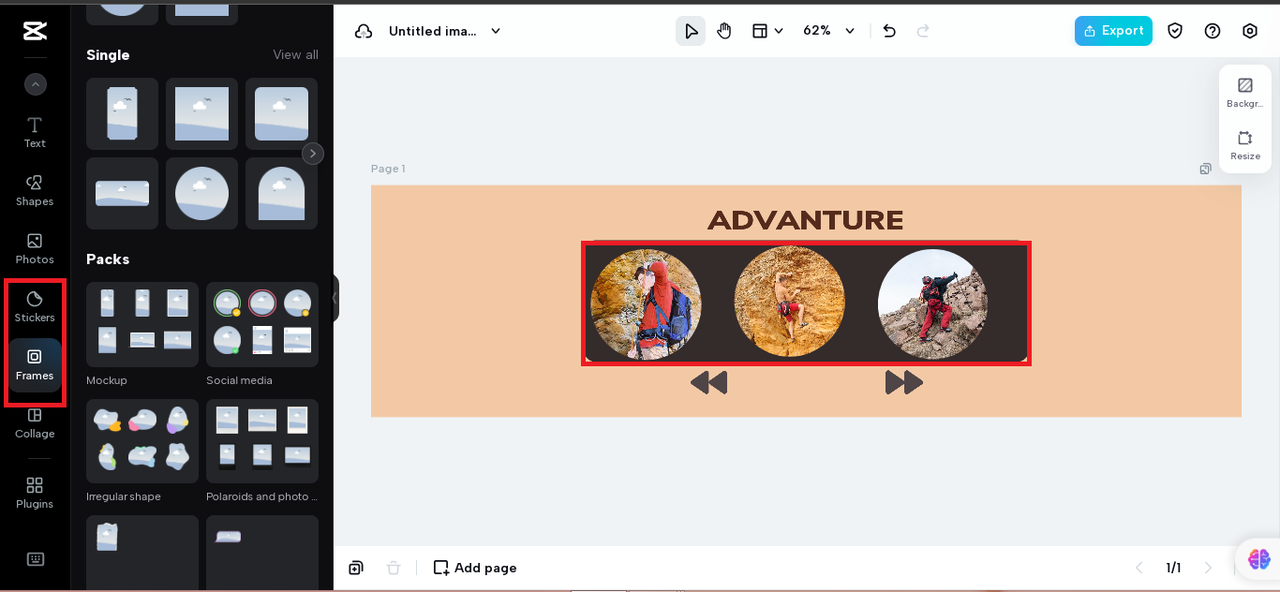1280x592 pixels.
Task: Select the red-suited mountaineer circle photo
Action: [x=933, y=304]
